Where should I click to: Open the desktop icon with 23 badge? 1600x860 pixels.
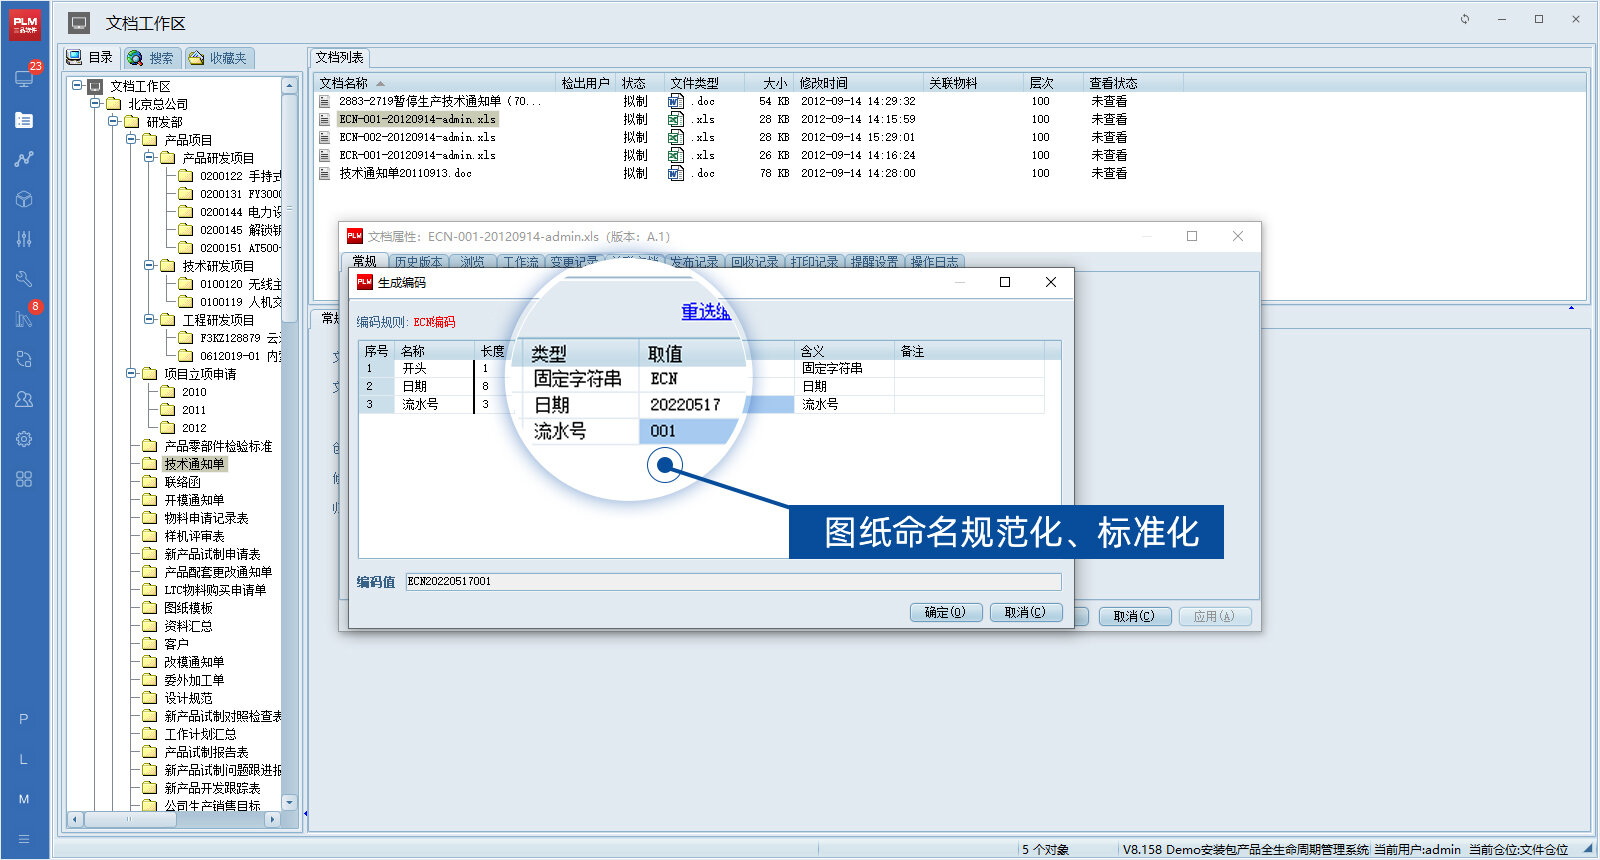(x=24, y=78)
